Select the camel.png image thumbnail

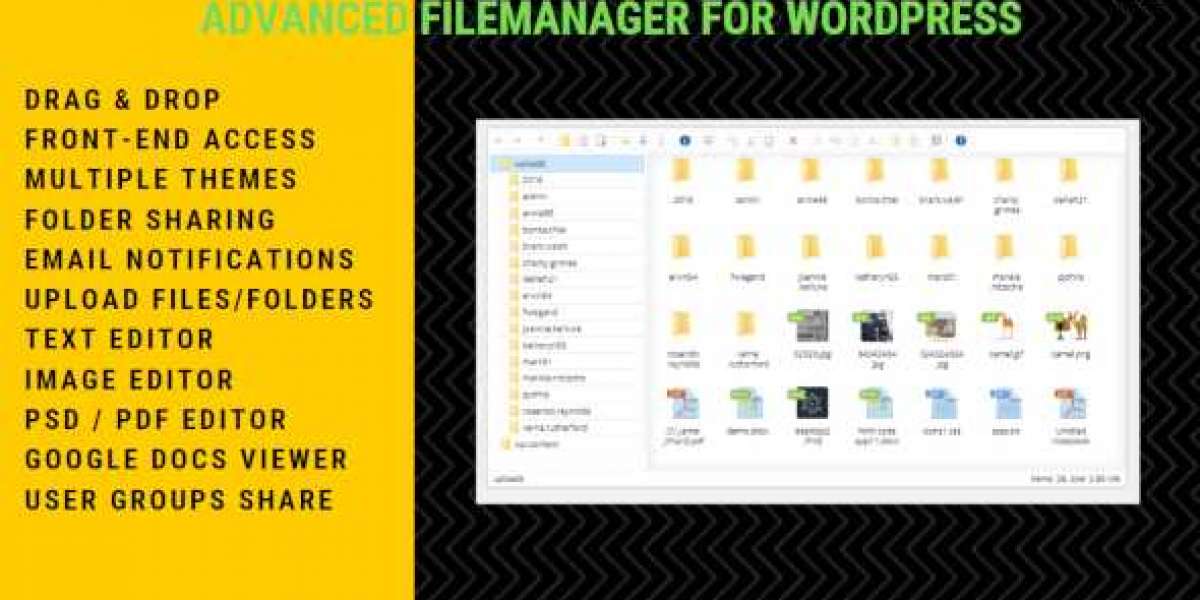(1068, 325)
